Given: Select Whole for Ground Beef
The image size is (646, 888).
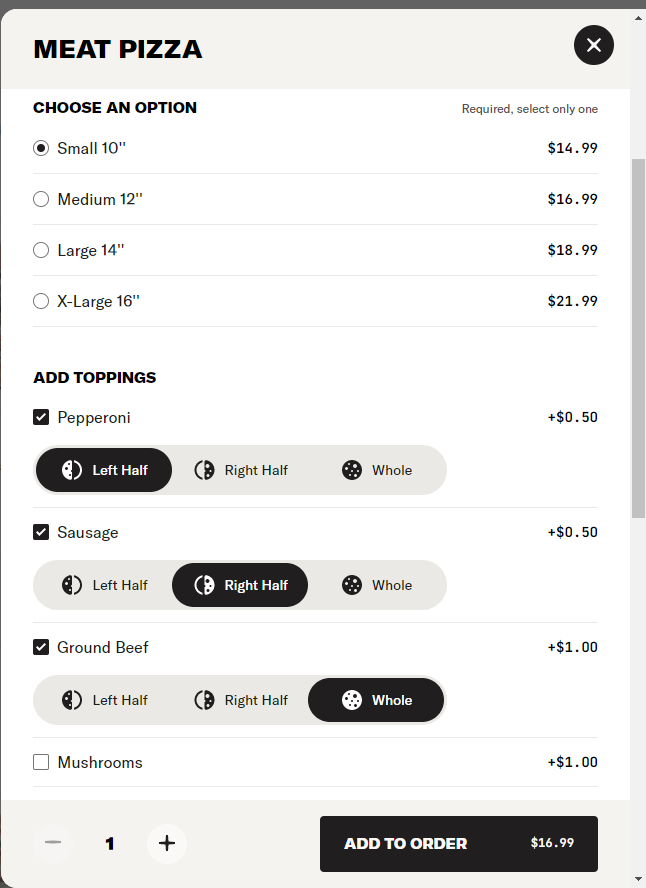Looking at the screenshot, I should coord(376,700).
